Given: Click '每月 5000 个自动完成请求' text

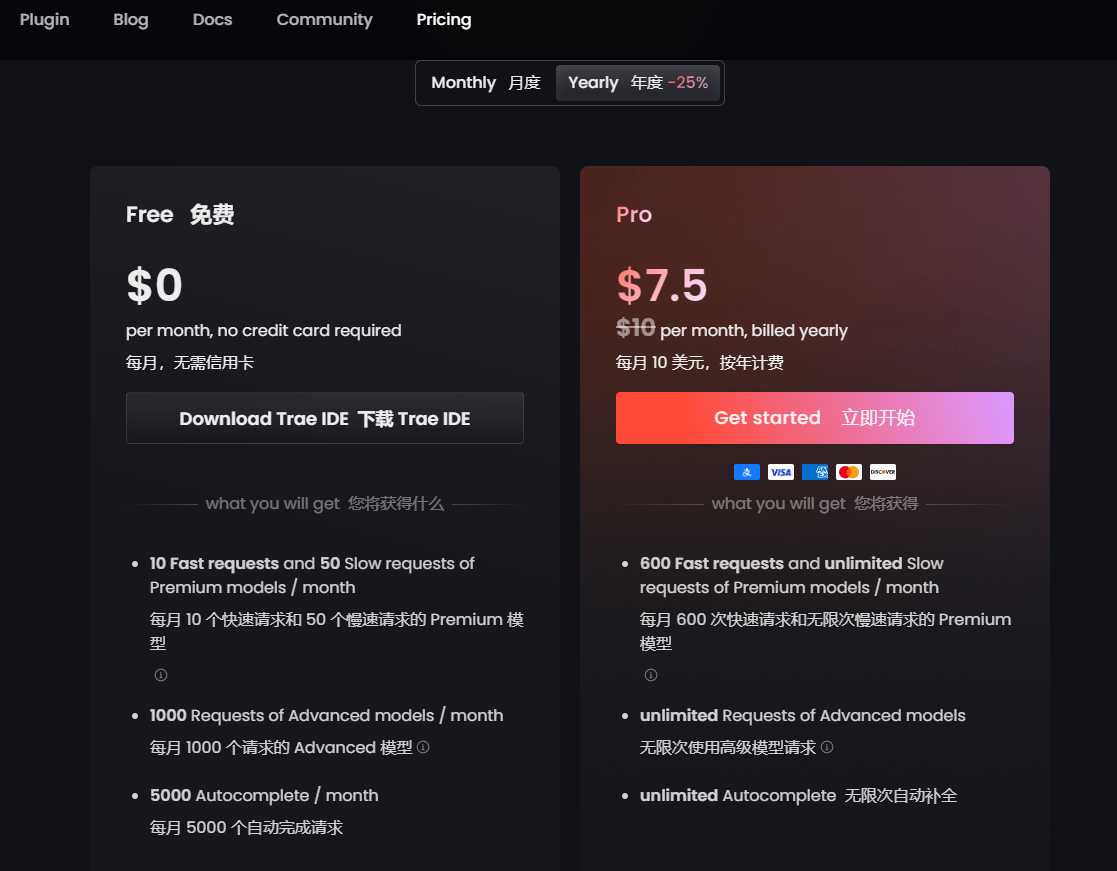Looking at the screenshot, I should tap(246, 828).
